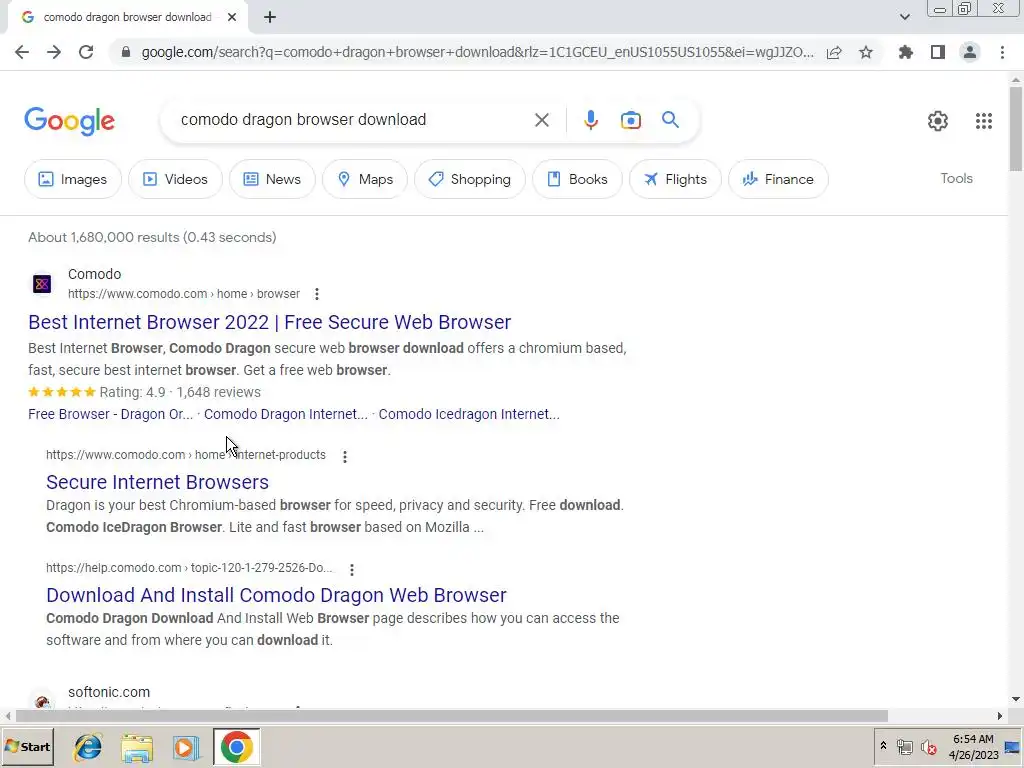Click the taskbar clock and date
Screen dimensions: 1024x768
pos(973,746)
